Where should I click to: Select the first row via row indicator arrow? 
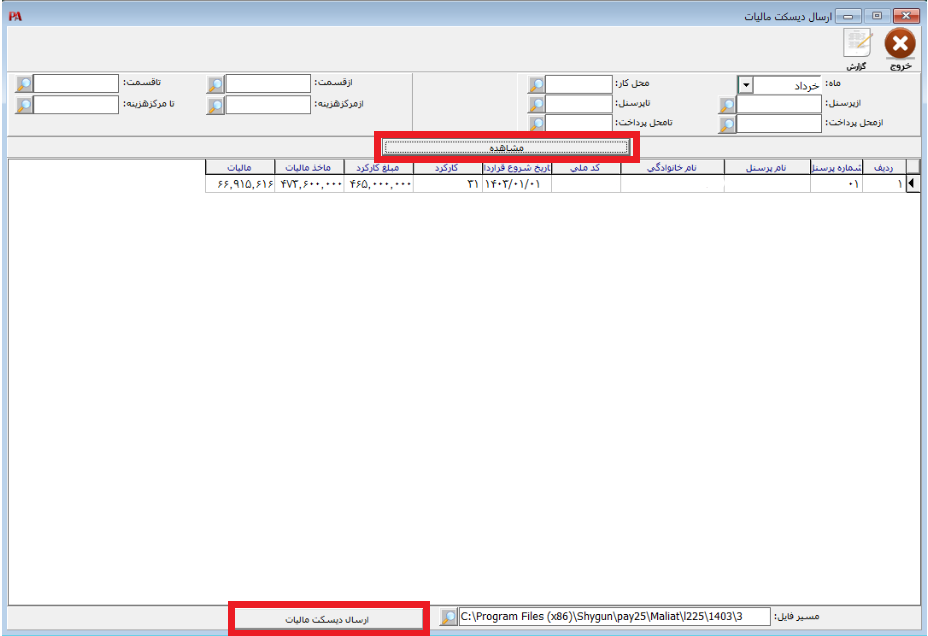coord(911,184)
